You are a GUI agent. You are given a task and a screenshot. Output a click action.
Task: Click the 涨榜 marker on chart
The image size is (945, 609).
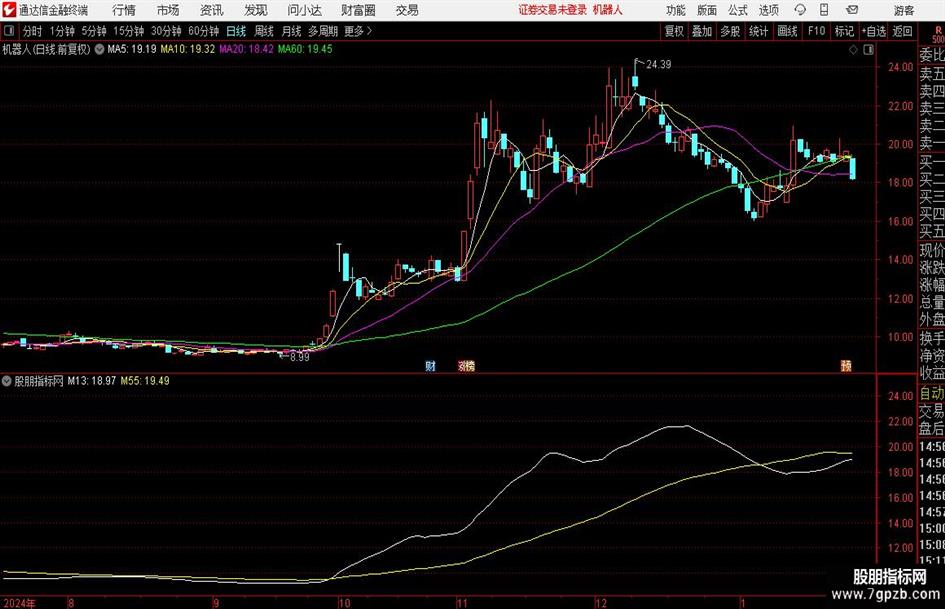pos(466,366)
